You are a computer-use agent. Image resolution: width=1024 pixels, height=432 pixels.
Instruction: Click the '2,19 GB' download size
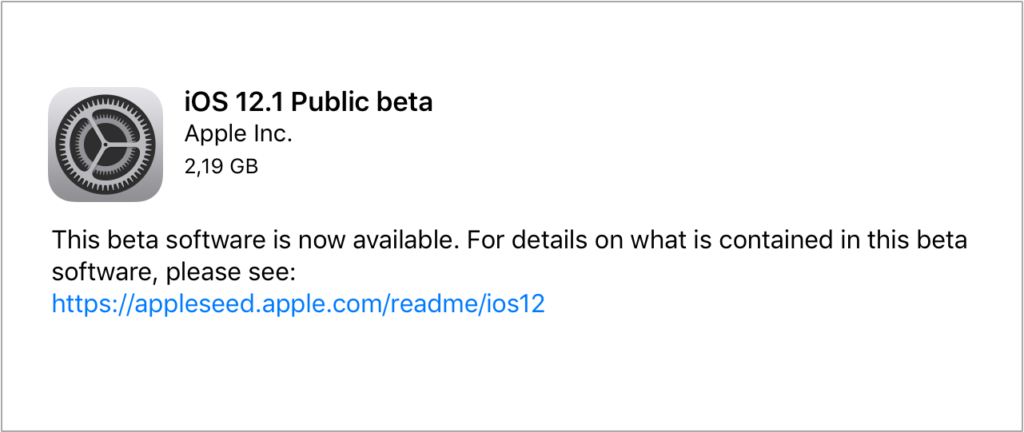point(221,166)
